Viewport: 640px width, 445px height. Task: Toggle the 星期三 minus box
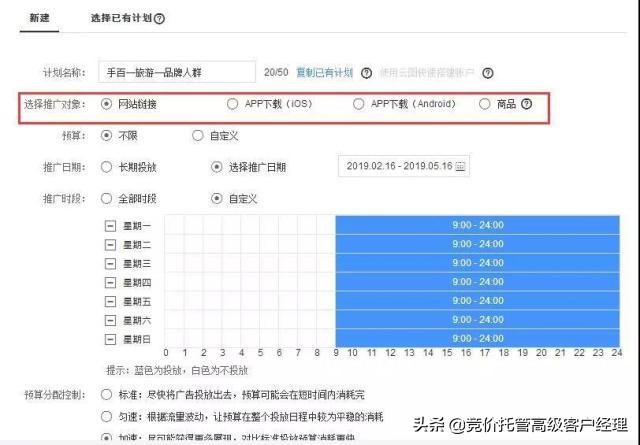click(110, 263)
